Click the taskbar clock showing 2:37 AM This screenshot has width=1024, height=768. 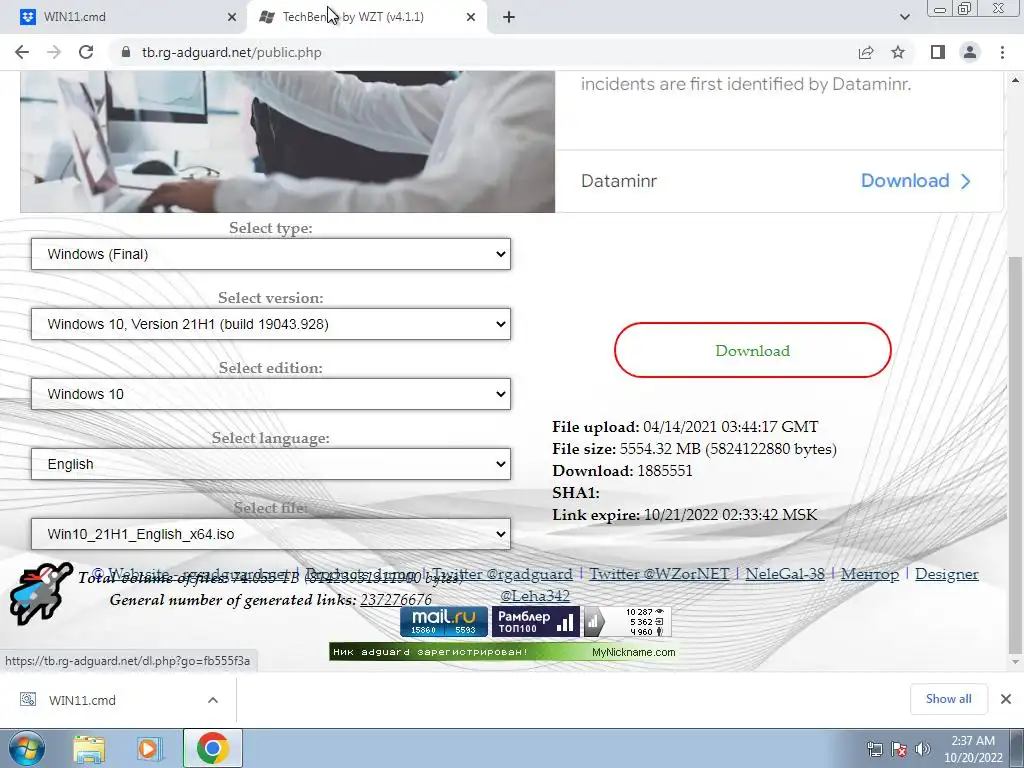point(973,749)
